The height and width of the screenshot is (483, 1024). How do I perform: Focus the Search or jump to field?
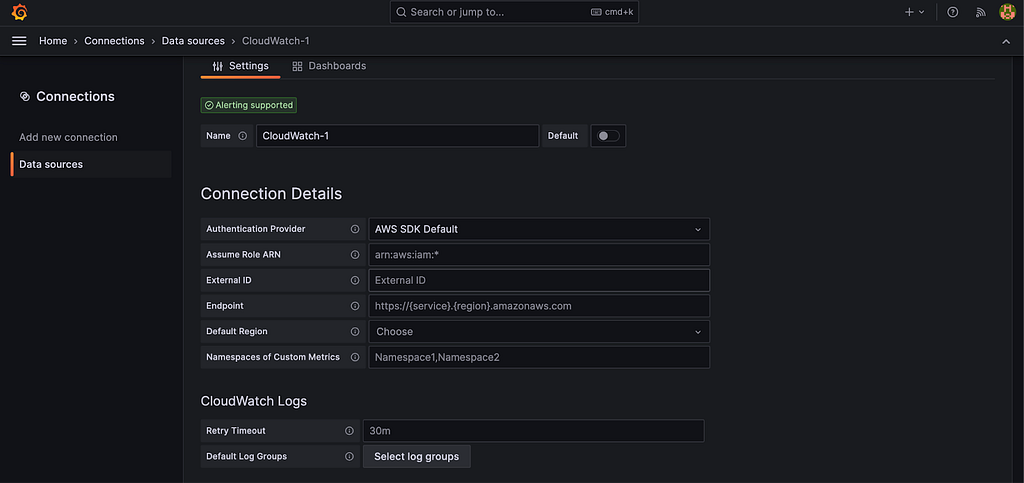(515, 12)
